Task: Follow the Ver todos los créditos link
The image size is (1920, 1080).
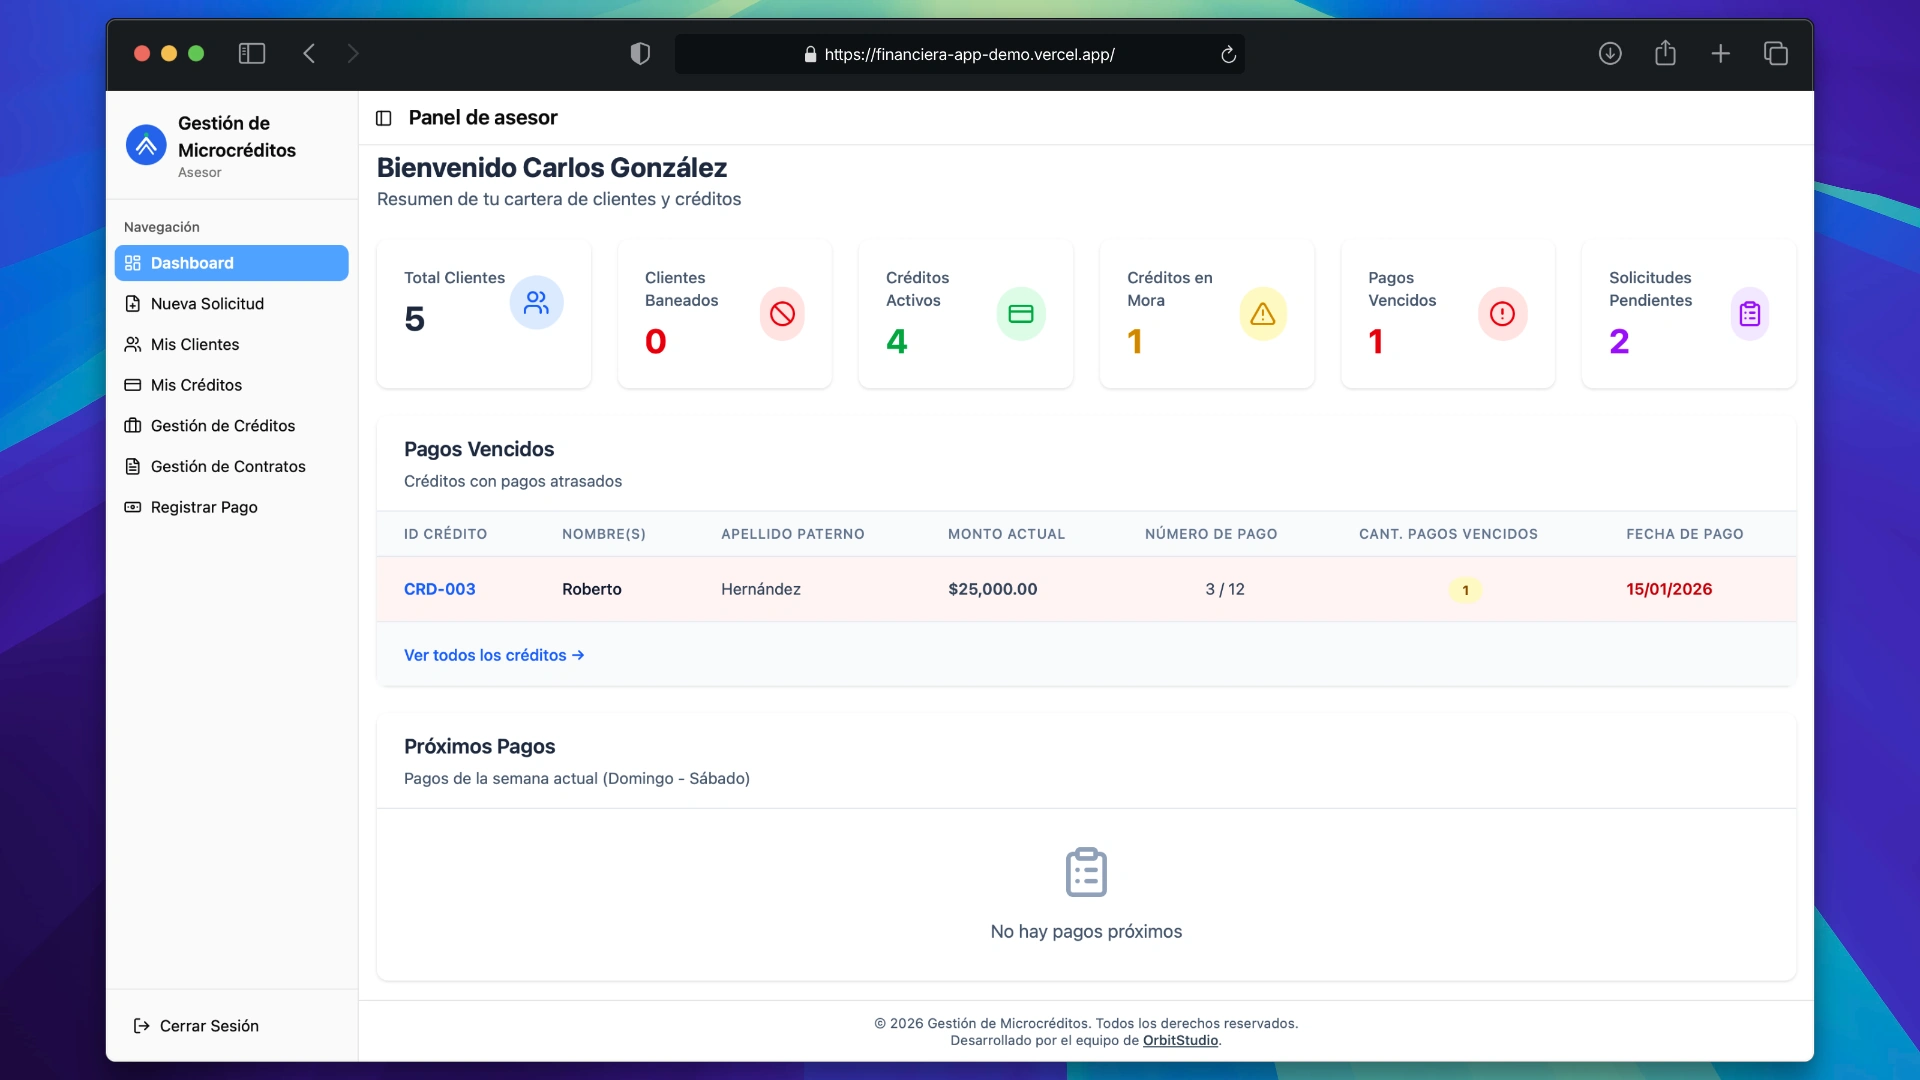Action: 493,655
